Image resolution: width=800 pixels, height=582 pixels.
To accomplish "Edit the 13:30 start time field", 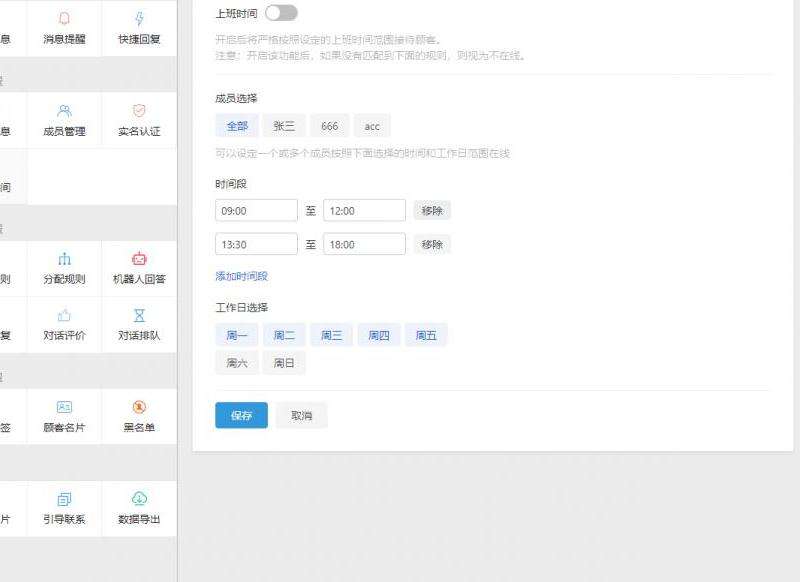I will pyautogui.click(x=257, y=244).
